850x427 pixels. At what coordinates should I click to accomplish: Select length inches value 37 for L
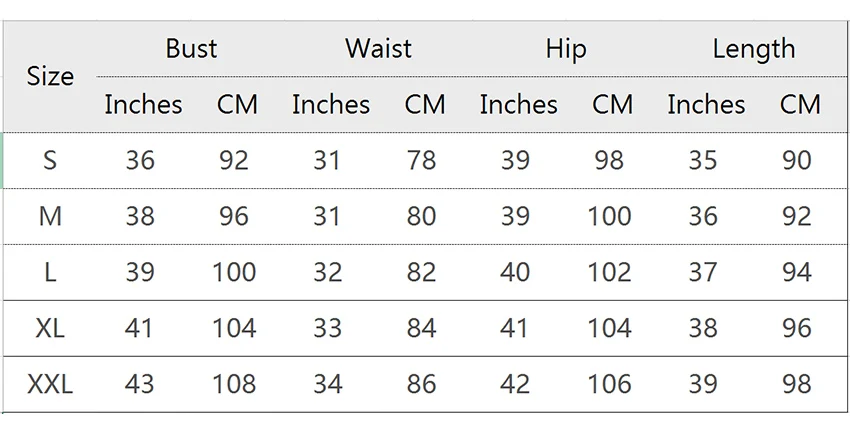click(703, 273)
